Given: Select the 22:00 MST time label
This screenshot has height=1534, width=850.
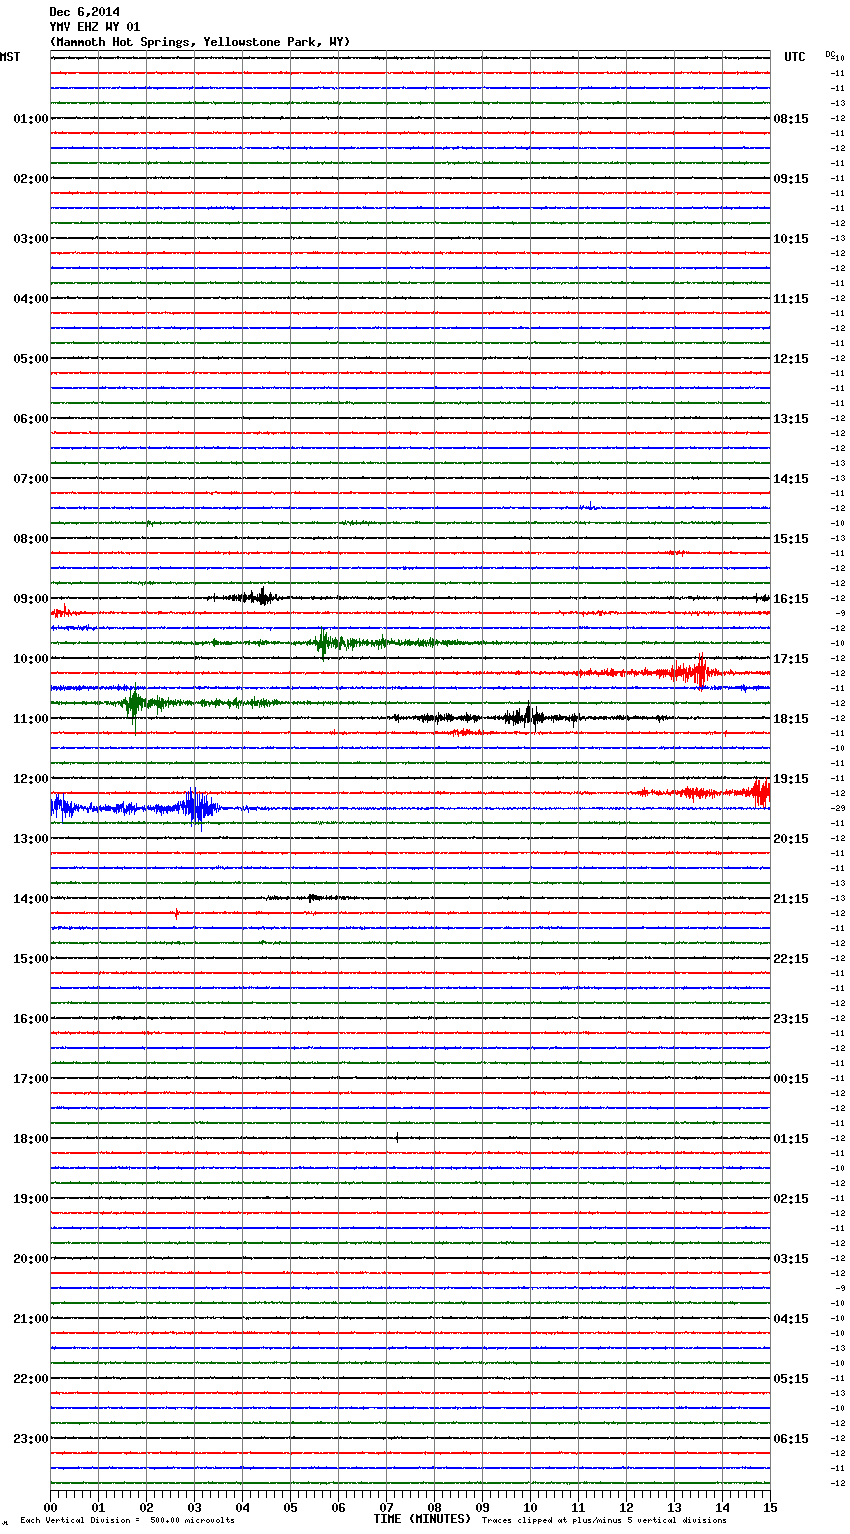Looking at the screenshot, I should [31, 1379].
